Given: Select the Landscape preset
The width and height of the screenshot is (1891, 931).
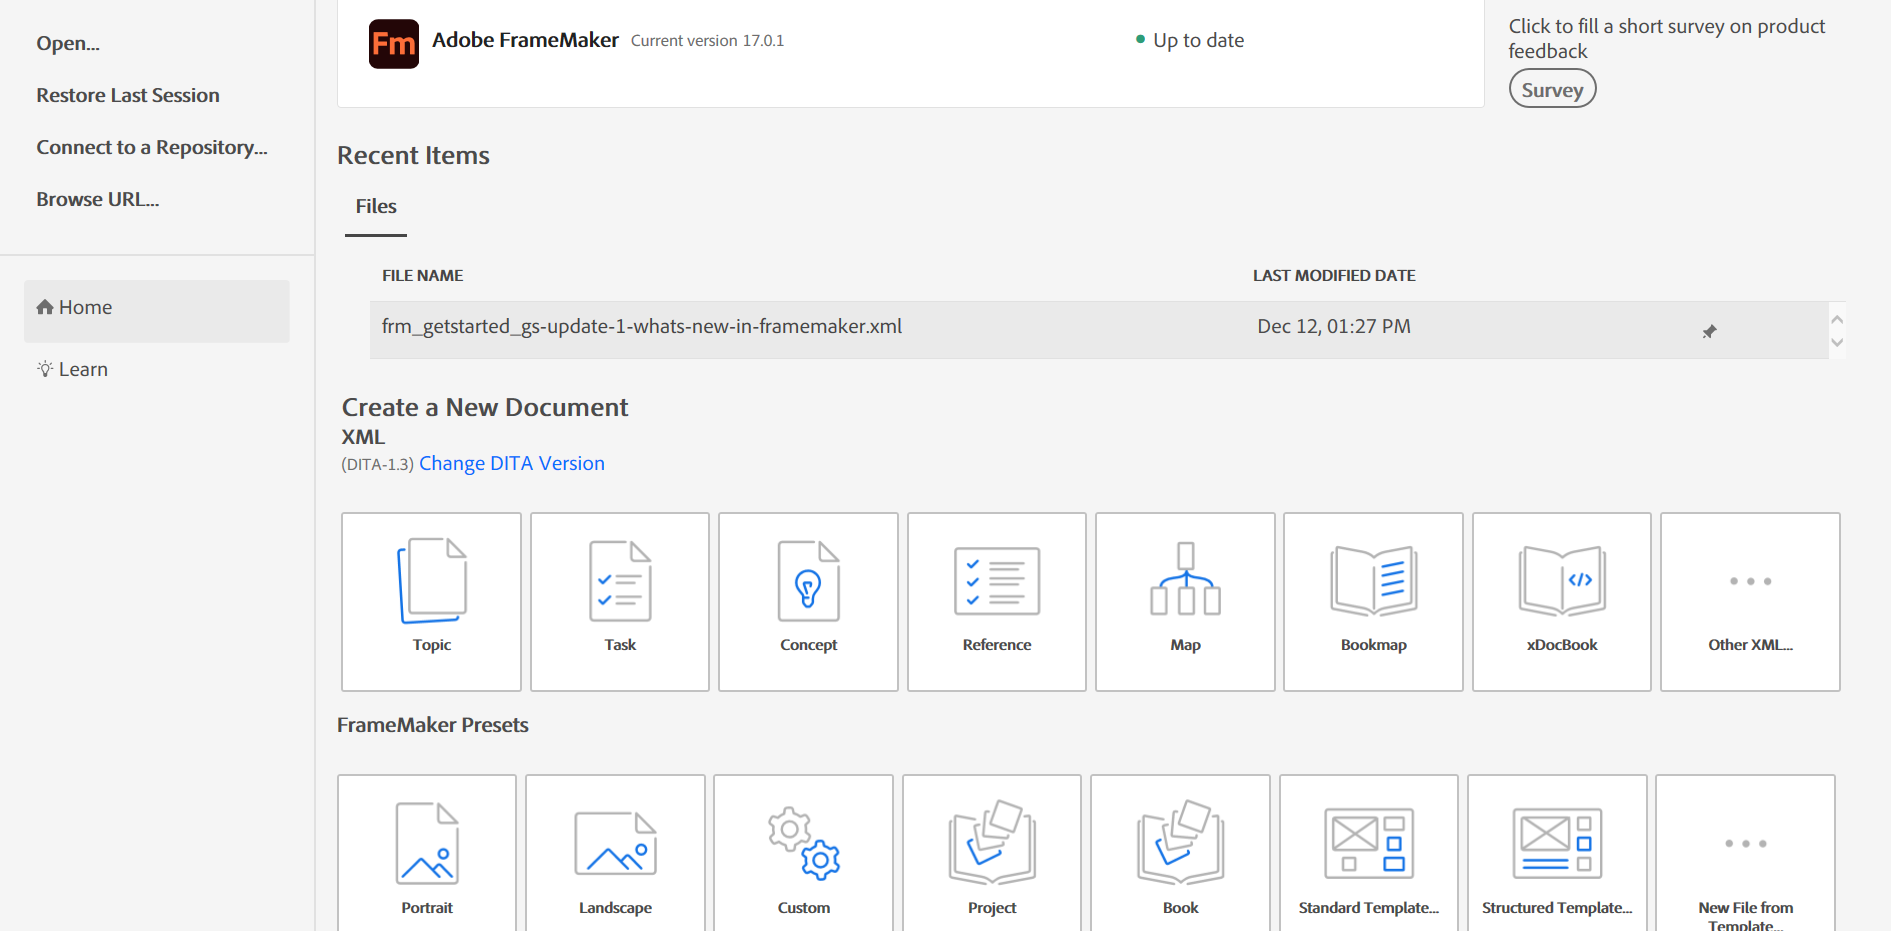Looking at the screenshot, I should point(615,855).
